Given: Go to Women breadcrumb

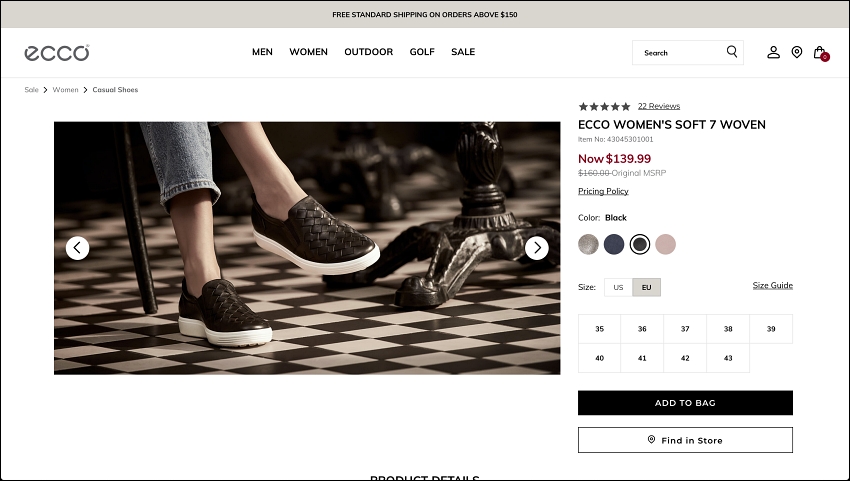Looking at the screenshot, I should (66, 90).
